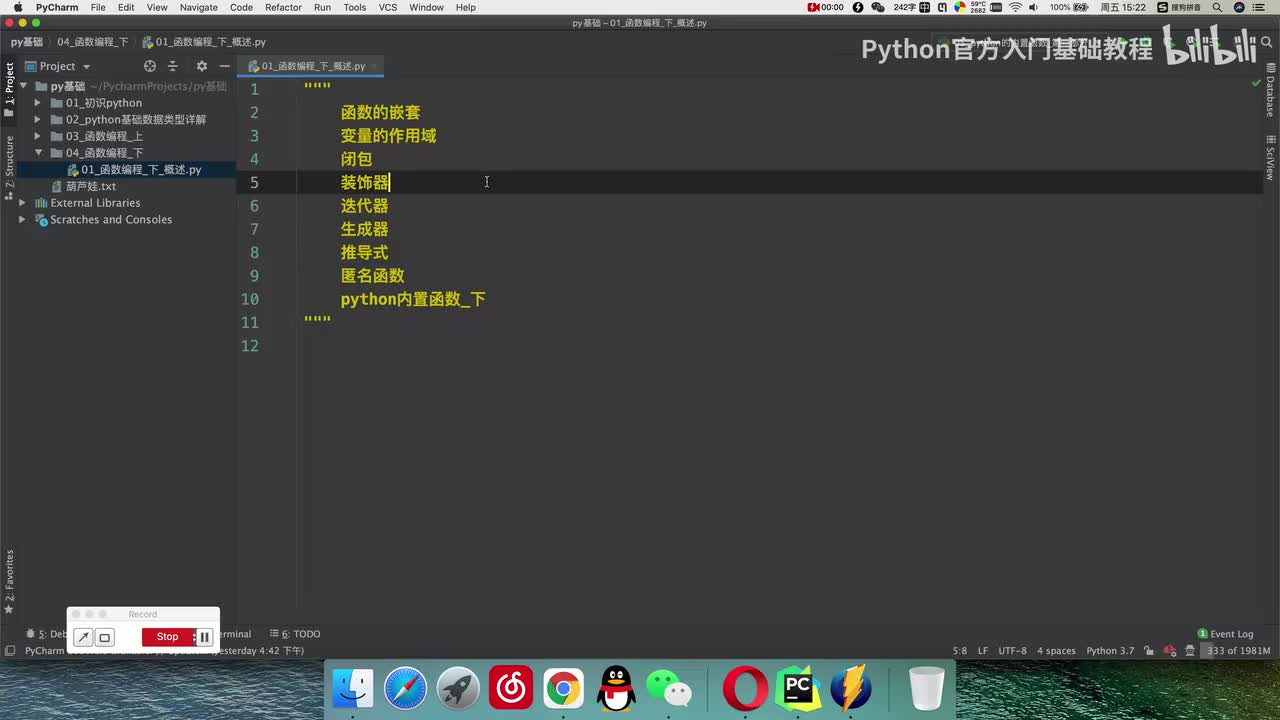This screenshot has width=1280, height=720.
Task: Open the File menu
Action: pyautogui.click(x=98, y=7)
